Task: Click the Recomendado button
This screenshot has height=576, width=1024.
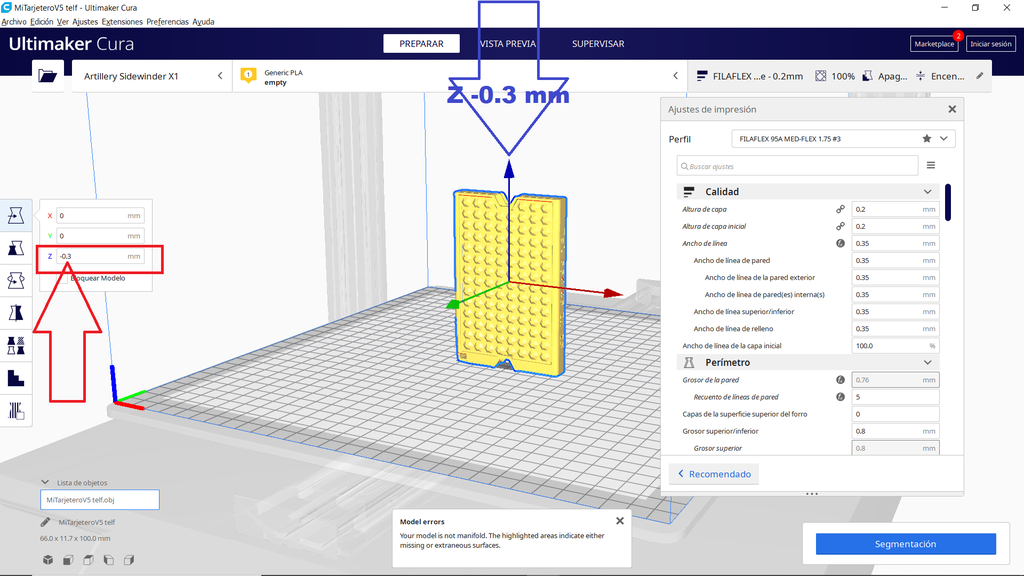Action: pos(714,474)
